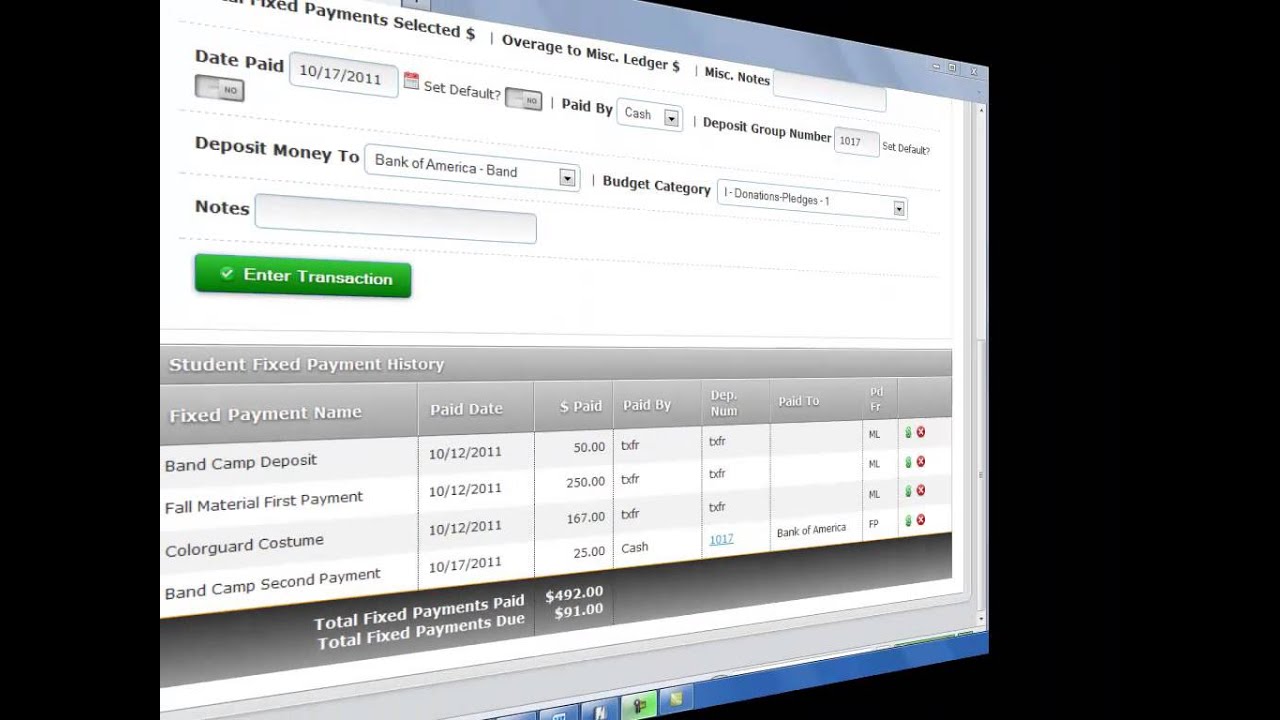The image size is (1280, 720).
Task: Click the Cash cell in Paid By column
Action: pyautogui.click(x=635, y=548)
